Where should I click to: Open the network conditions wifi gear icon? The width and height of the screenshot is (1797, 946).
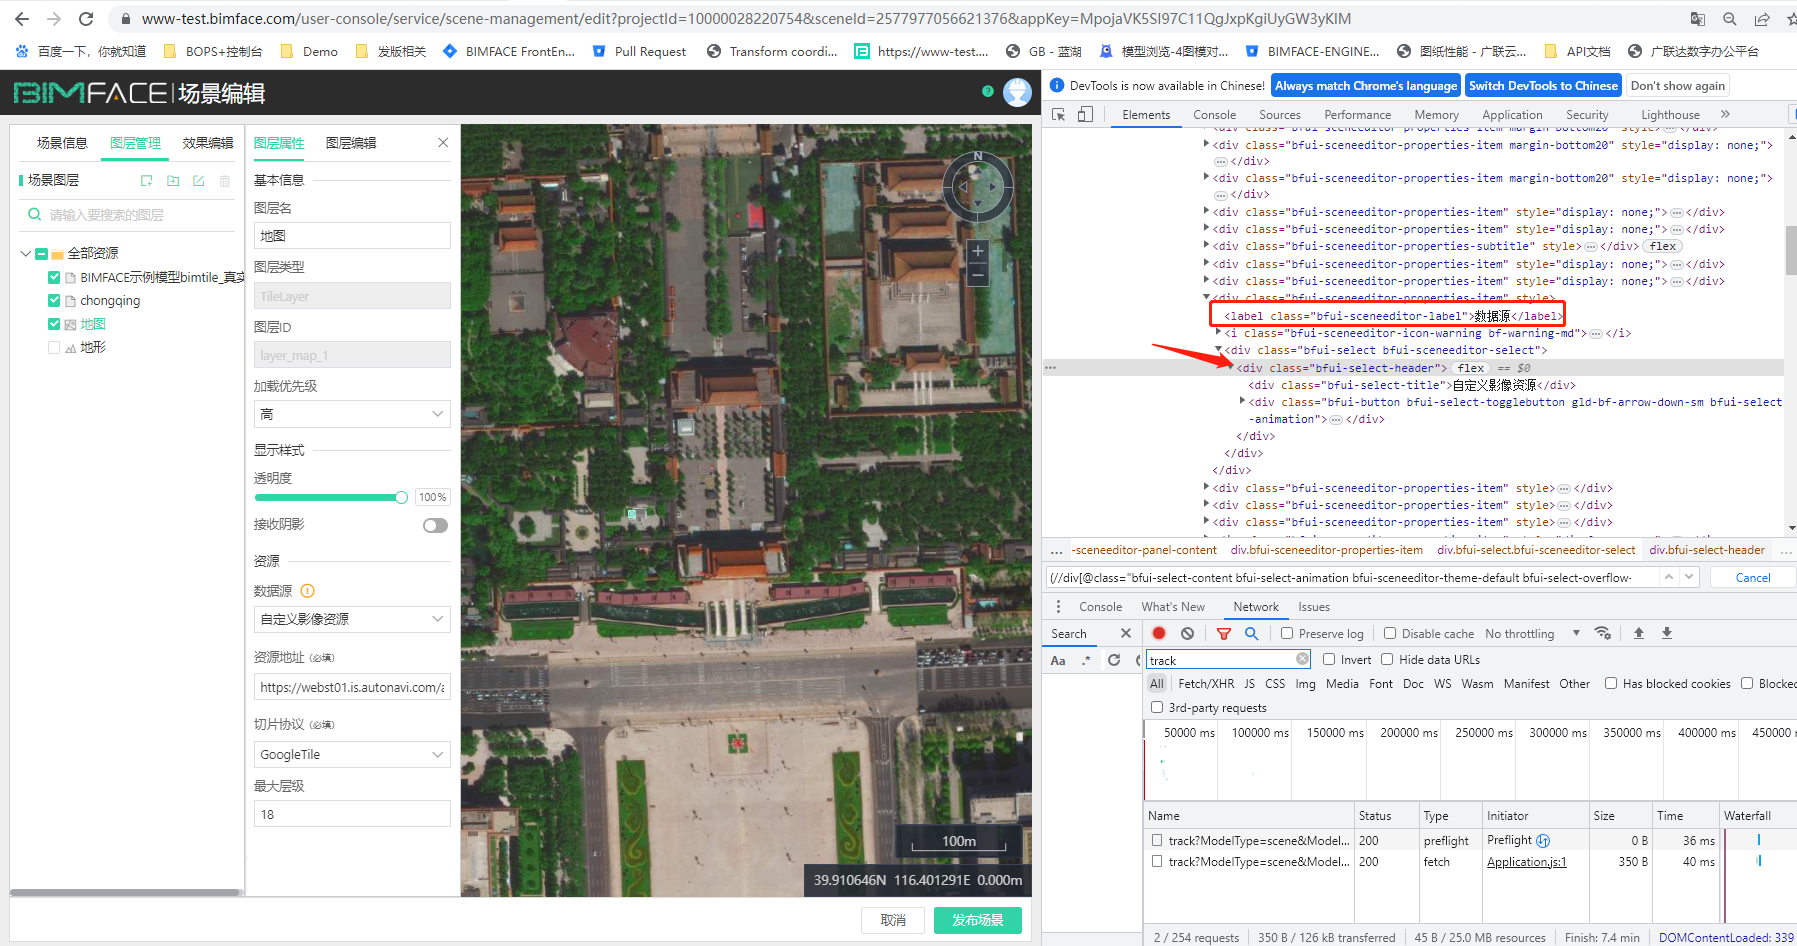coord(1603,633)
